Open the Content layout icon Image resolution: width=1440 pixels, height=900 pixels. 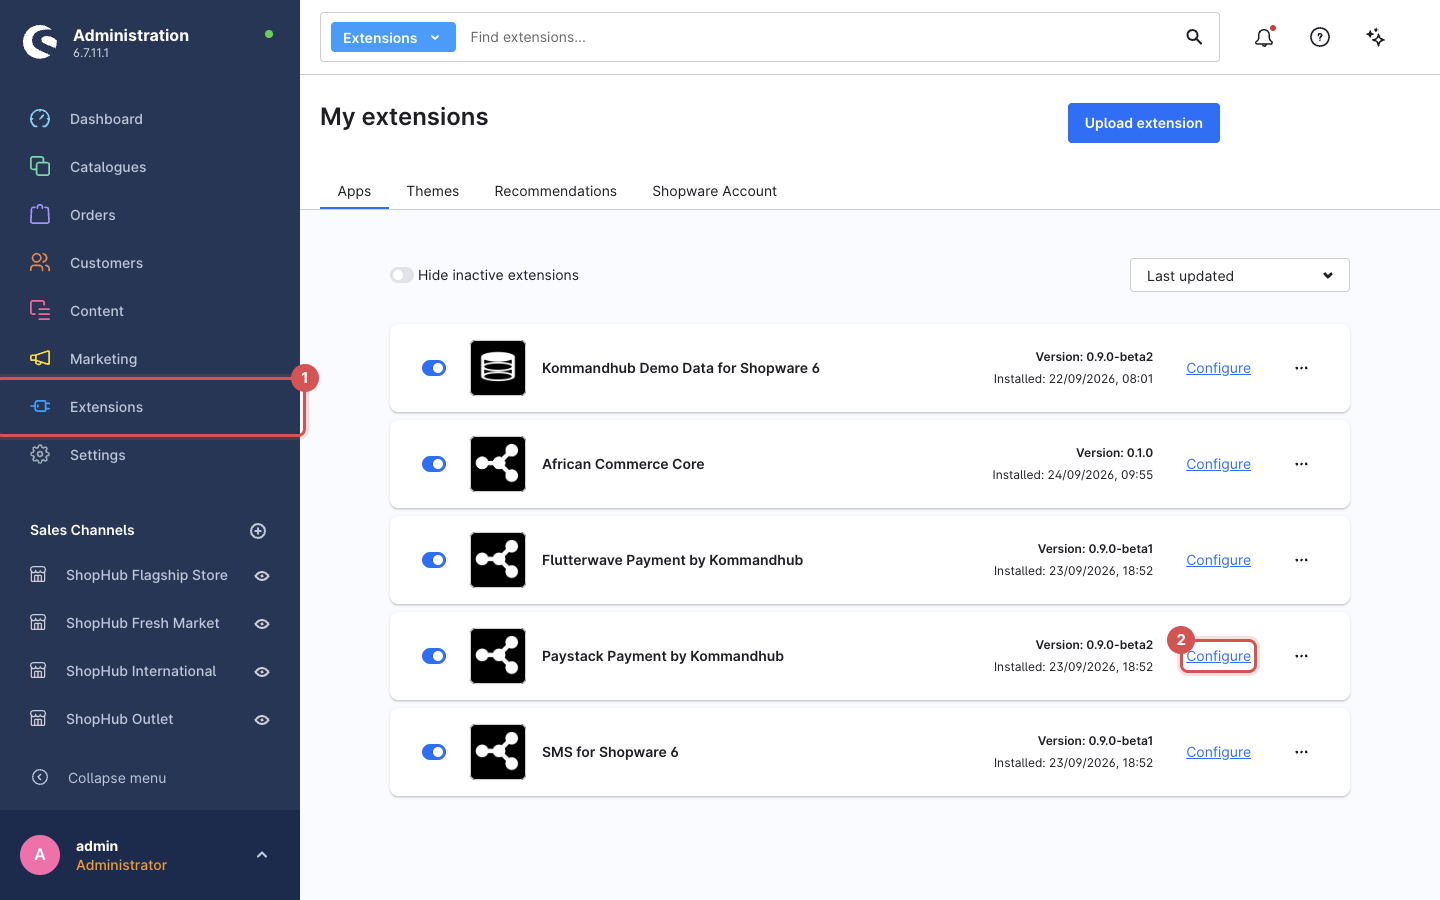pos(40,311)
